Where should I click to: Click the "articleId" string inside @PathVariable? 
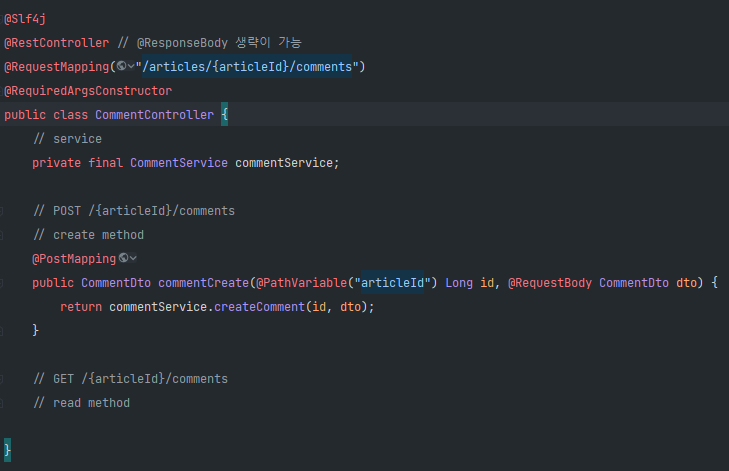point(393,283)
